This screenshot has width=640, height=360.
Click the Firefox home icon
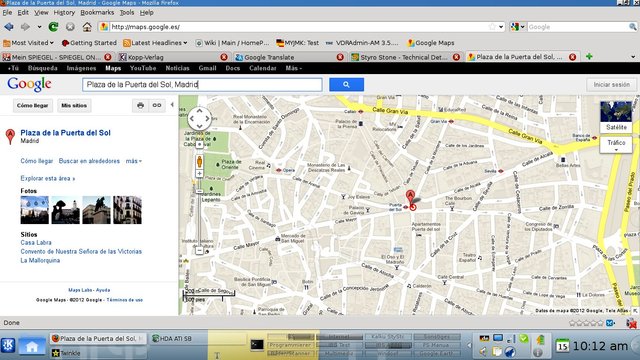point(87,27)
